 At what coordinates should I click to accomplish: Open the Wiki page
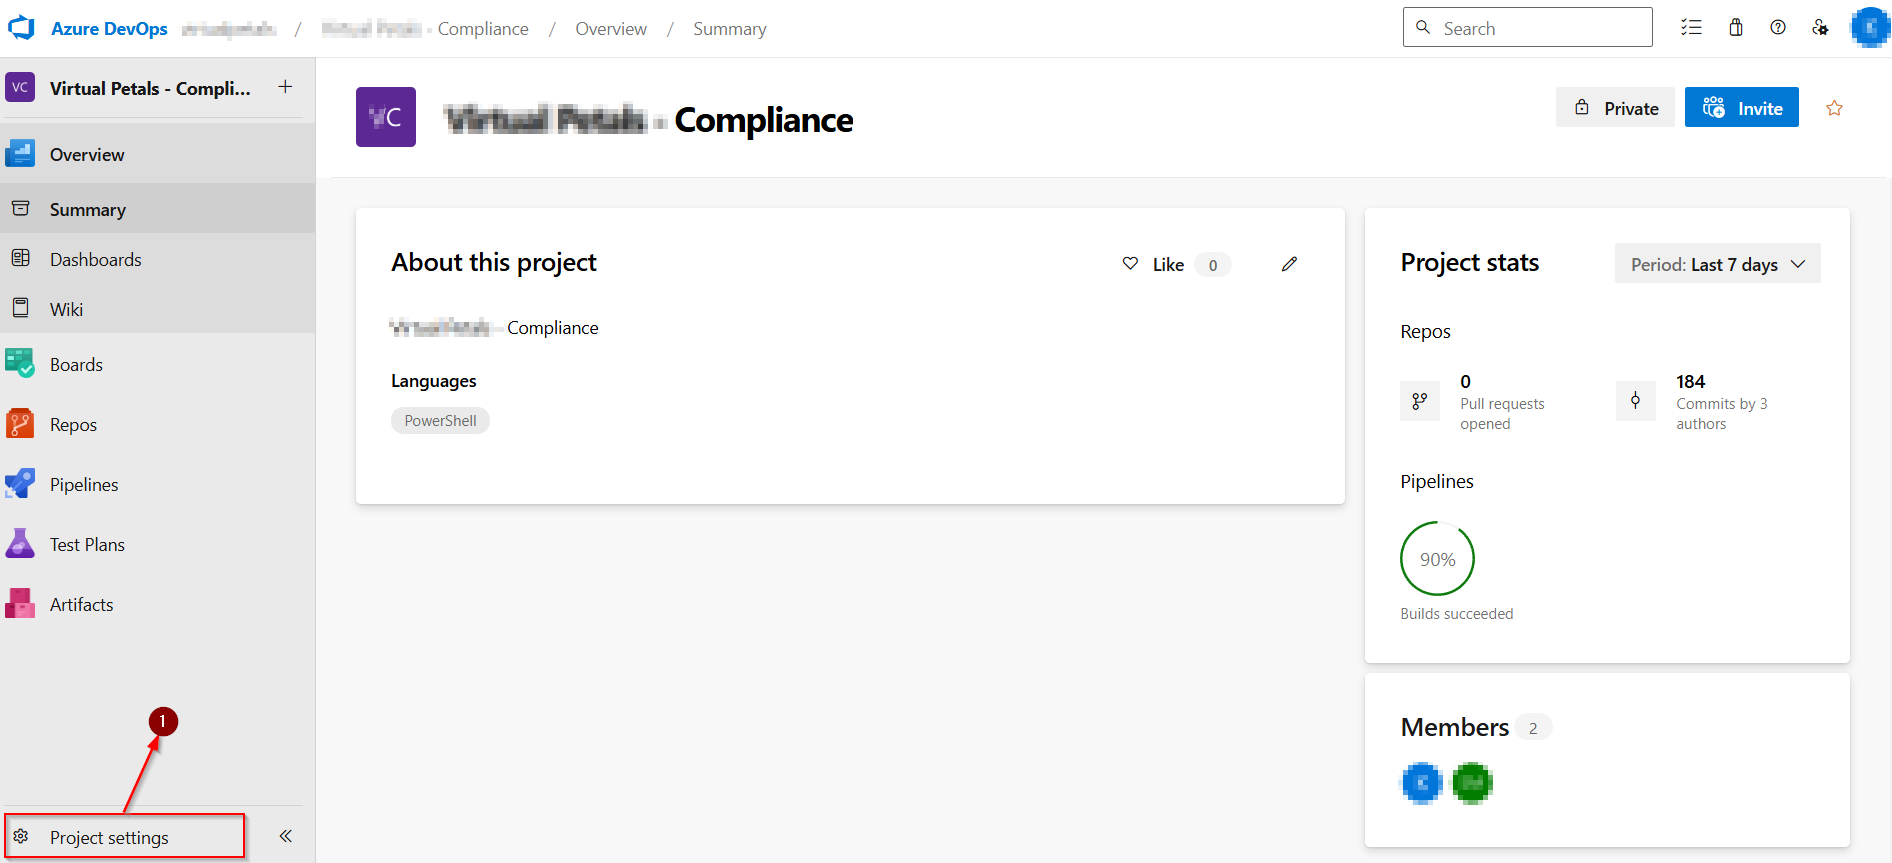pyautogui.click(x=158, y=309)
